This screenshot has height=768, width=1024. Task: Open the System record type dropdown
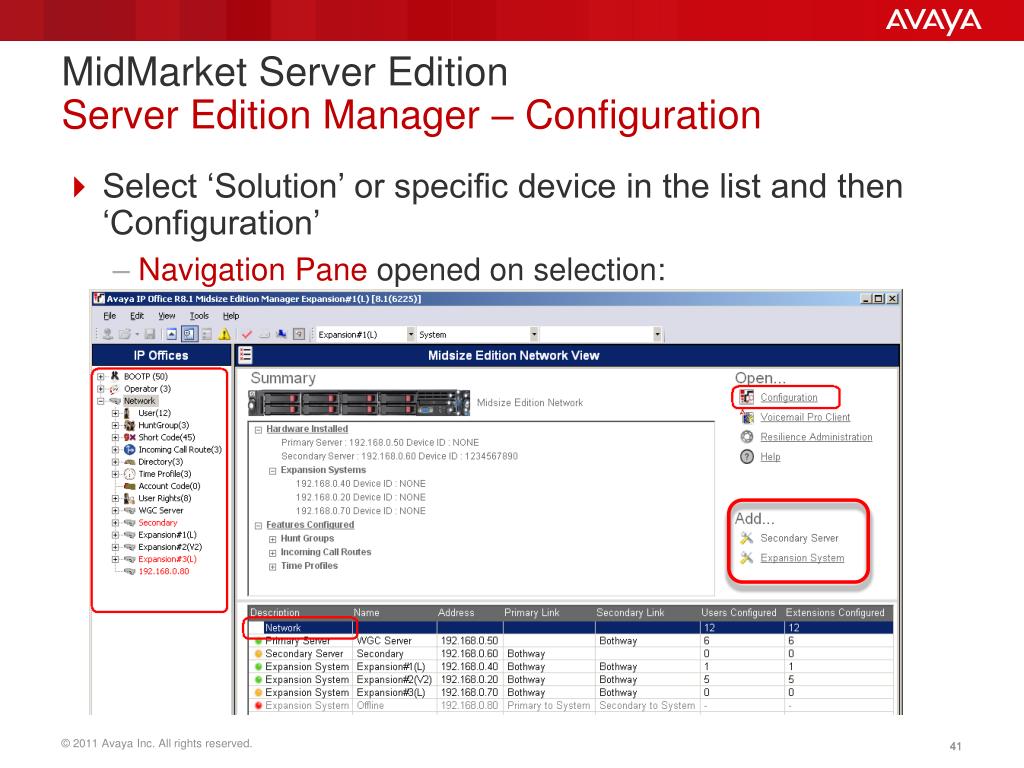click(534, 334)
